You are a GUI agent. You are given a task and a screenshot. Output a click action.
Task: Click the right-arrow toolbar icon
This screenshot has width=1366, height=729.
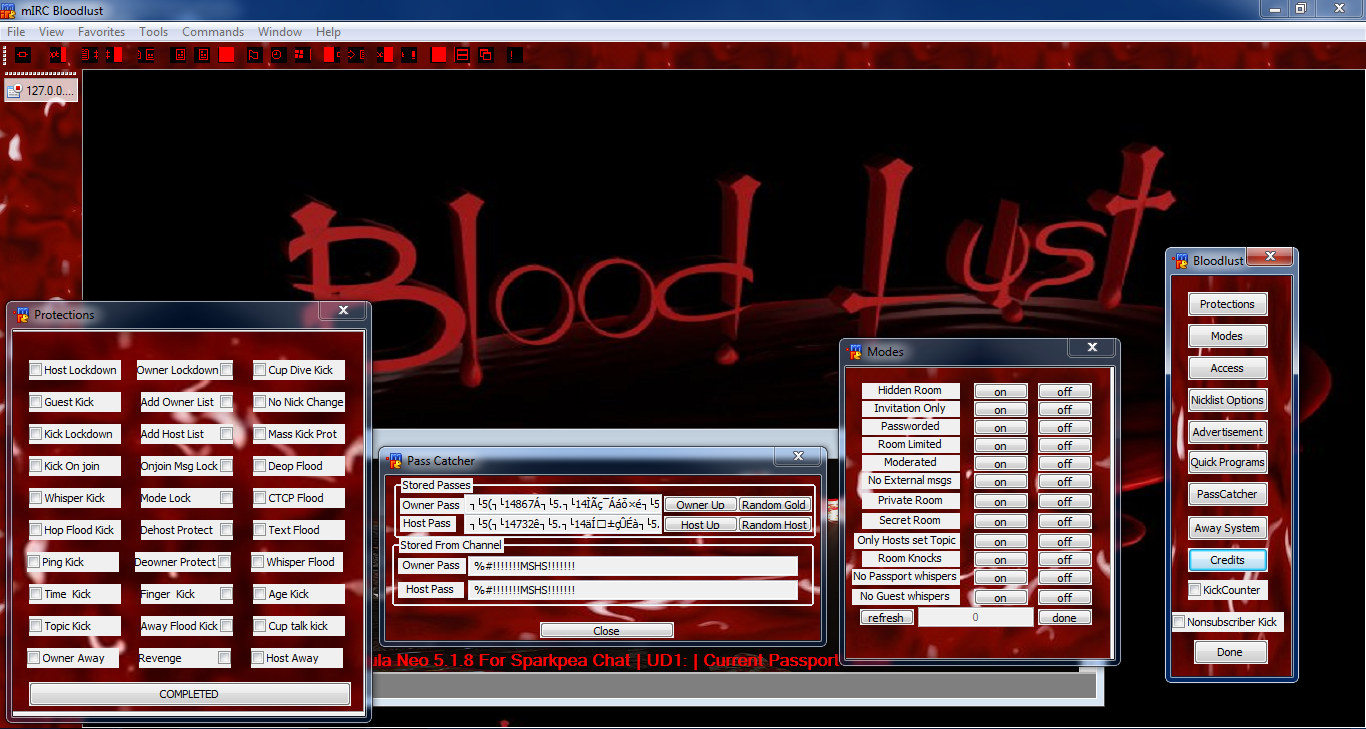[354, 54]
